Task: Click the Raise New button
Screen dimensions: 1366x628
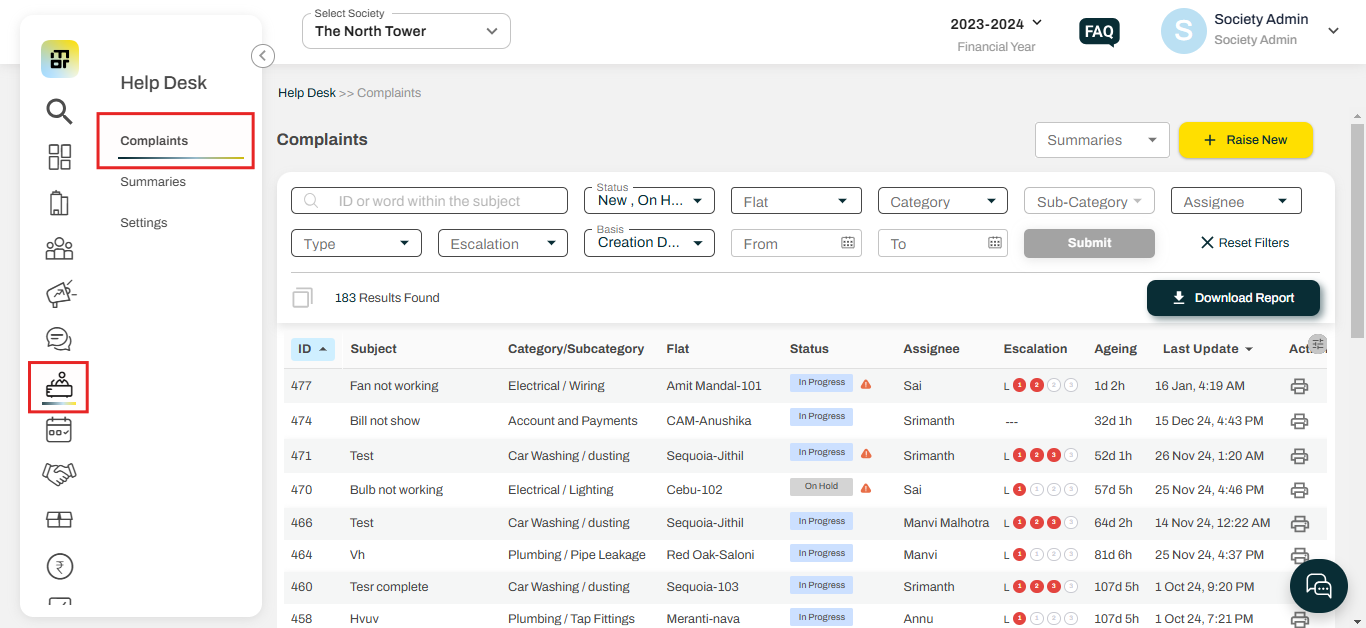Action: coord(1245,140)
